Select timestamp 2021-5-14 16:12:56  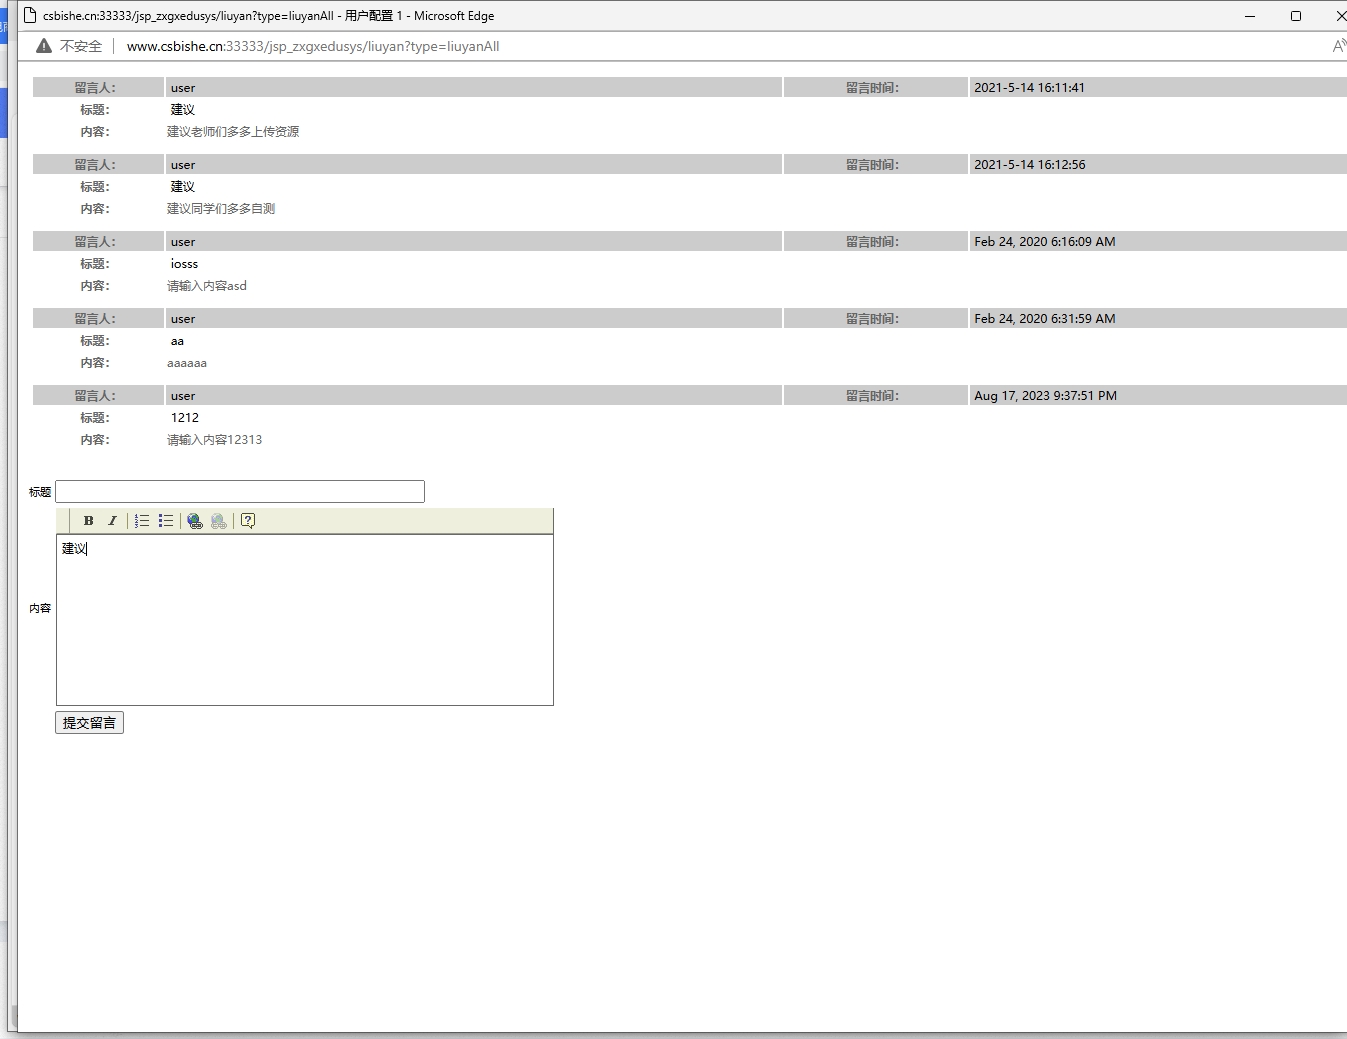coord(1030,165)
